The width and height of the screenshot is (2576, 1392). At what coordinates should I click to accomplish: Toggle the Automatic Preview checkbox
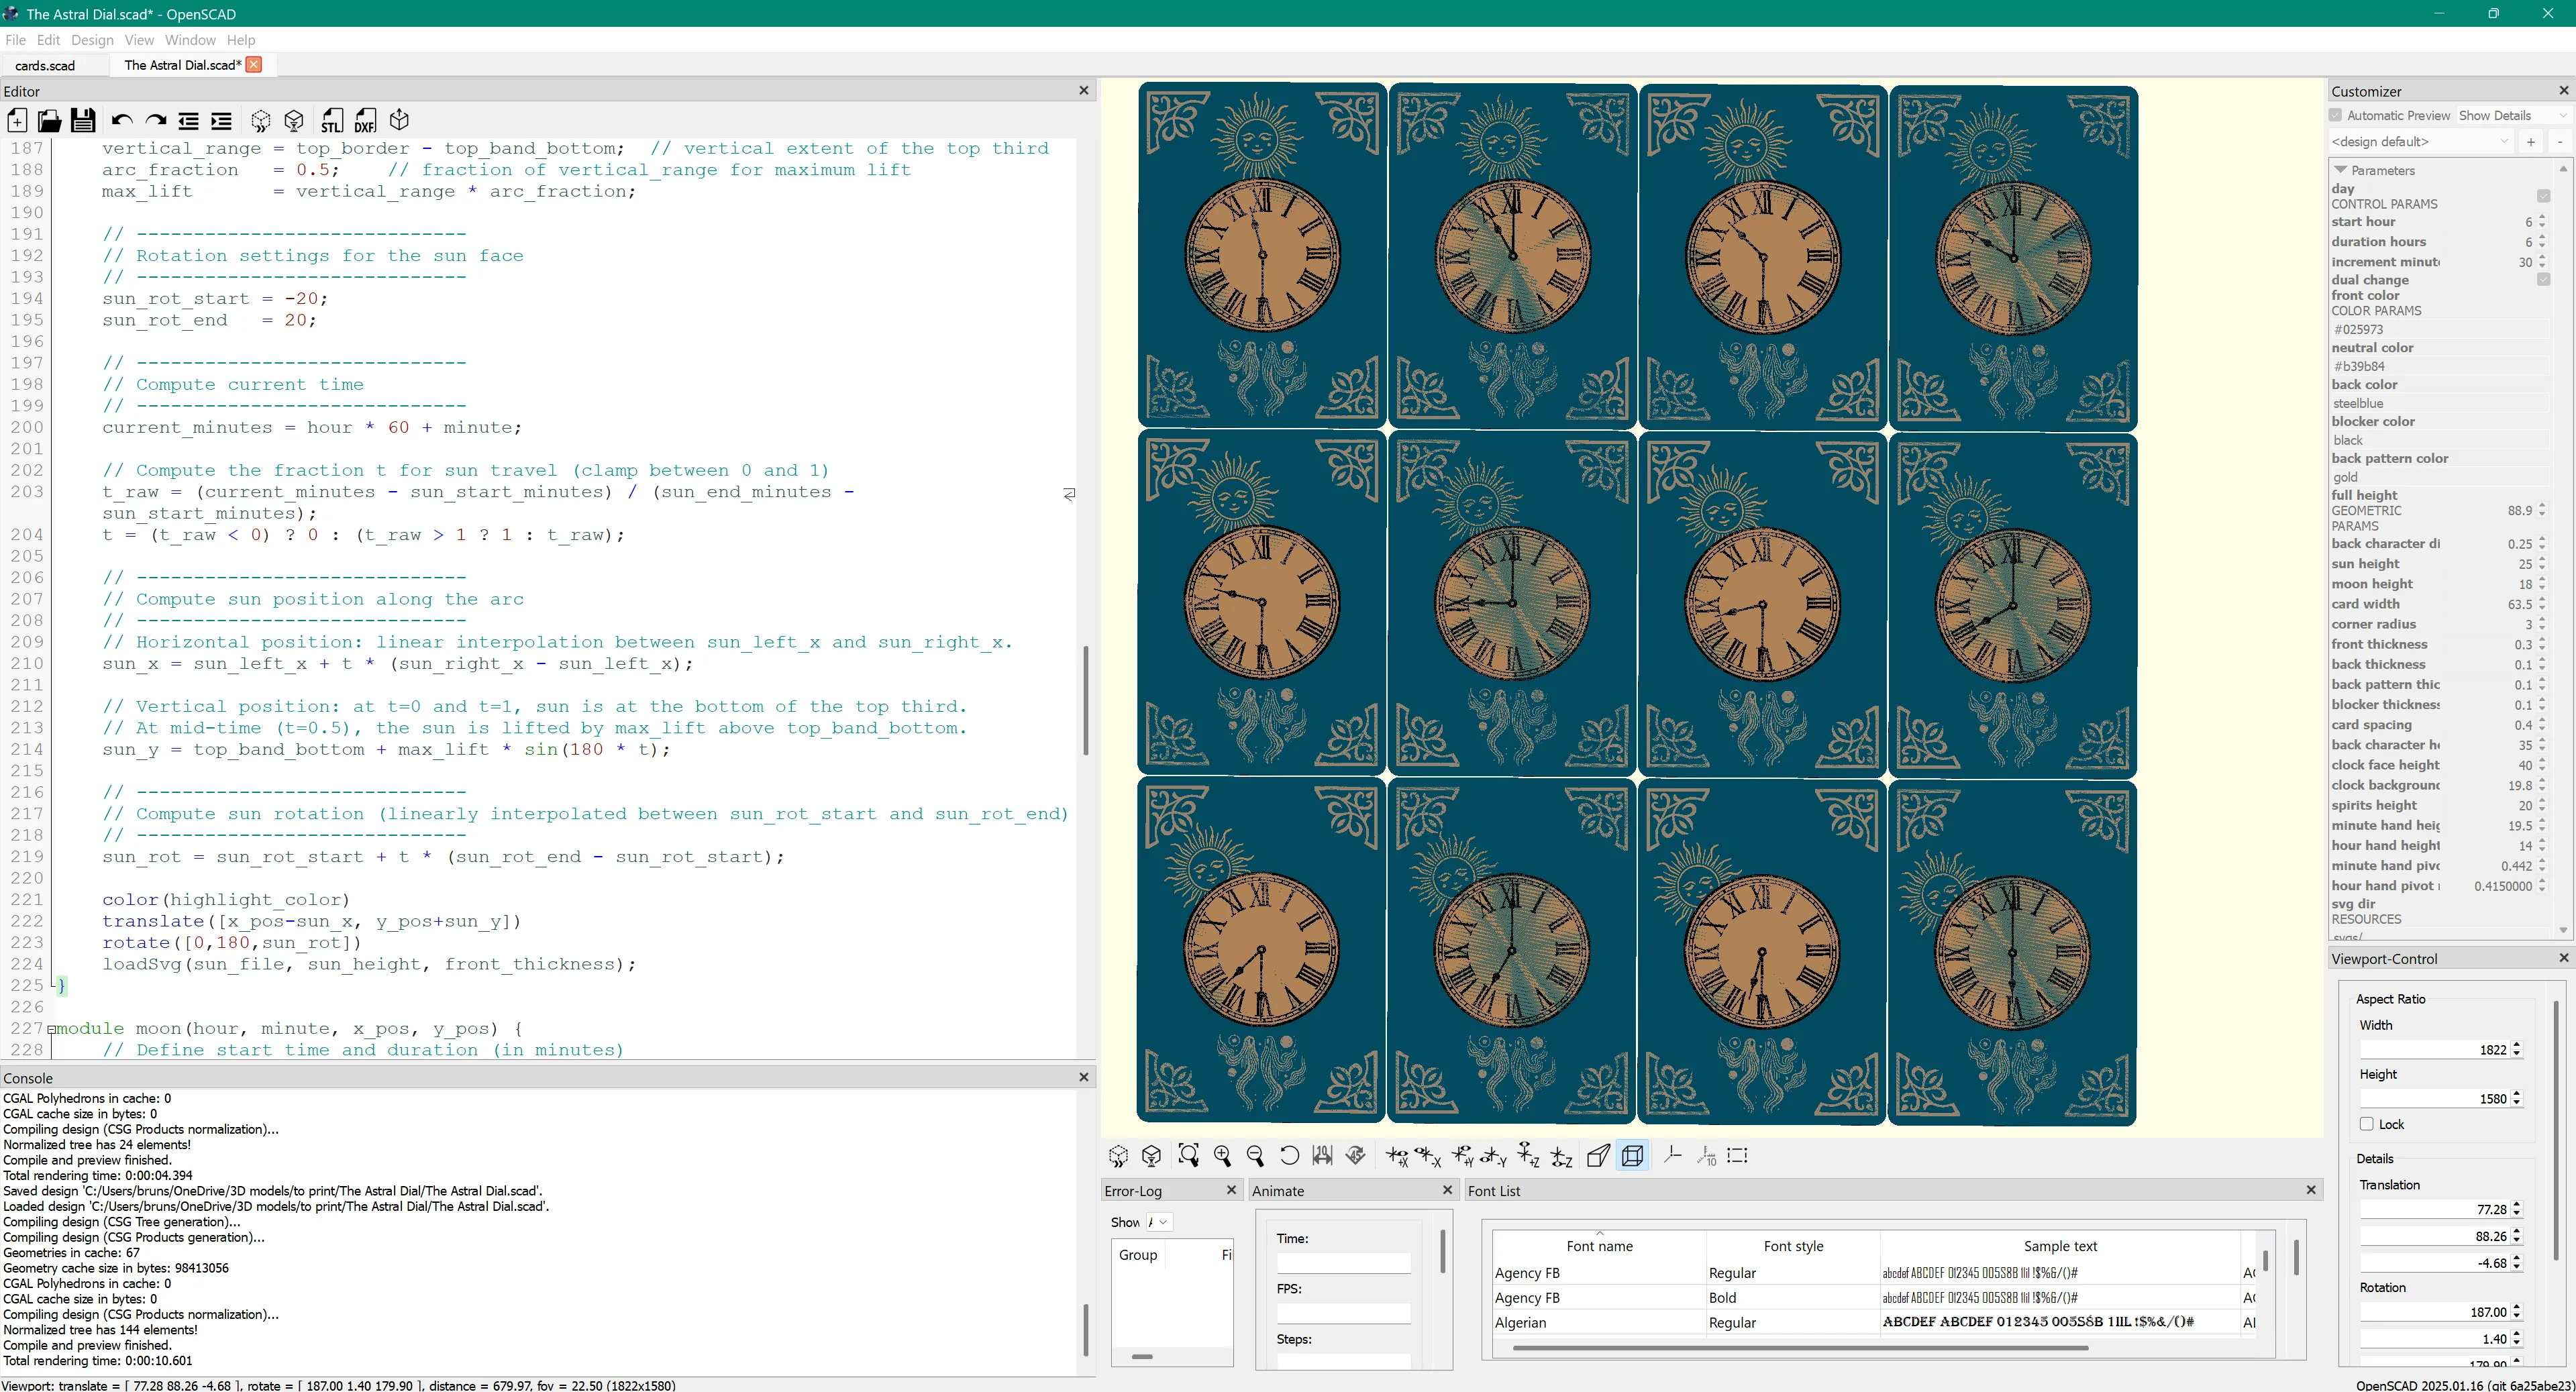click(2336, 115)
